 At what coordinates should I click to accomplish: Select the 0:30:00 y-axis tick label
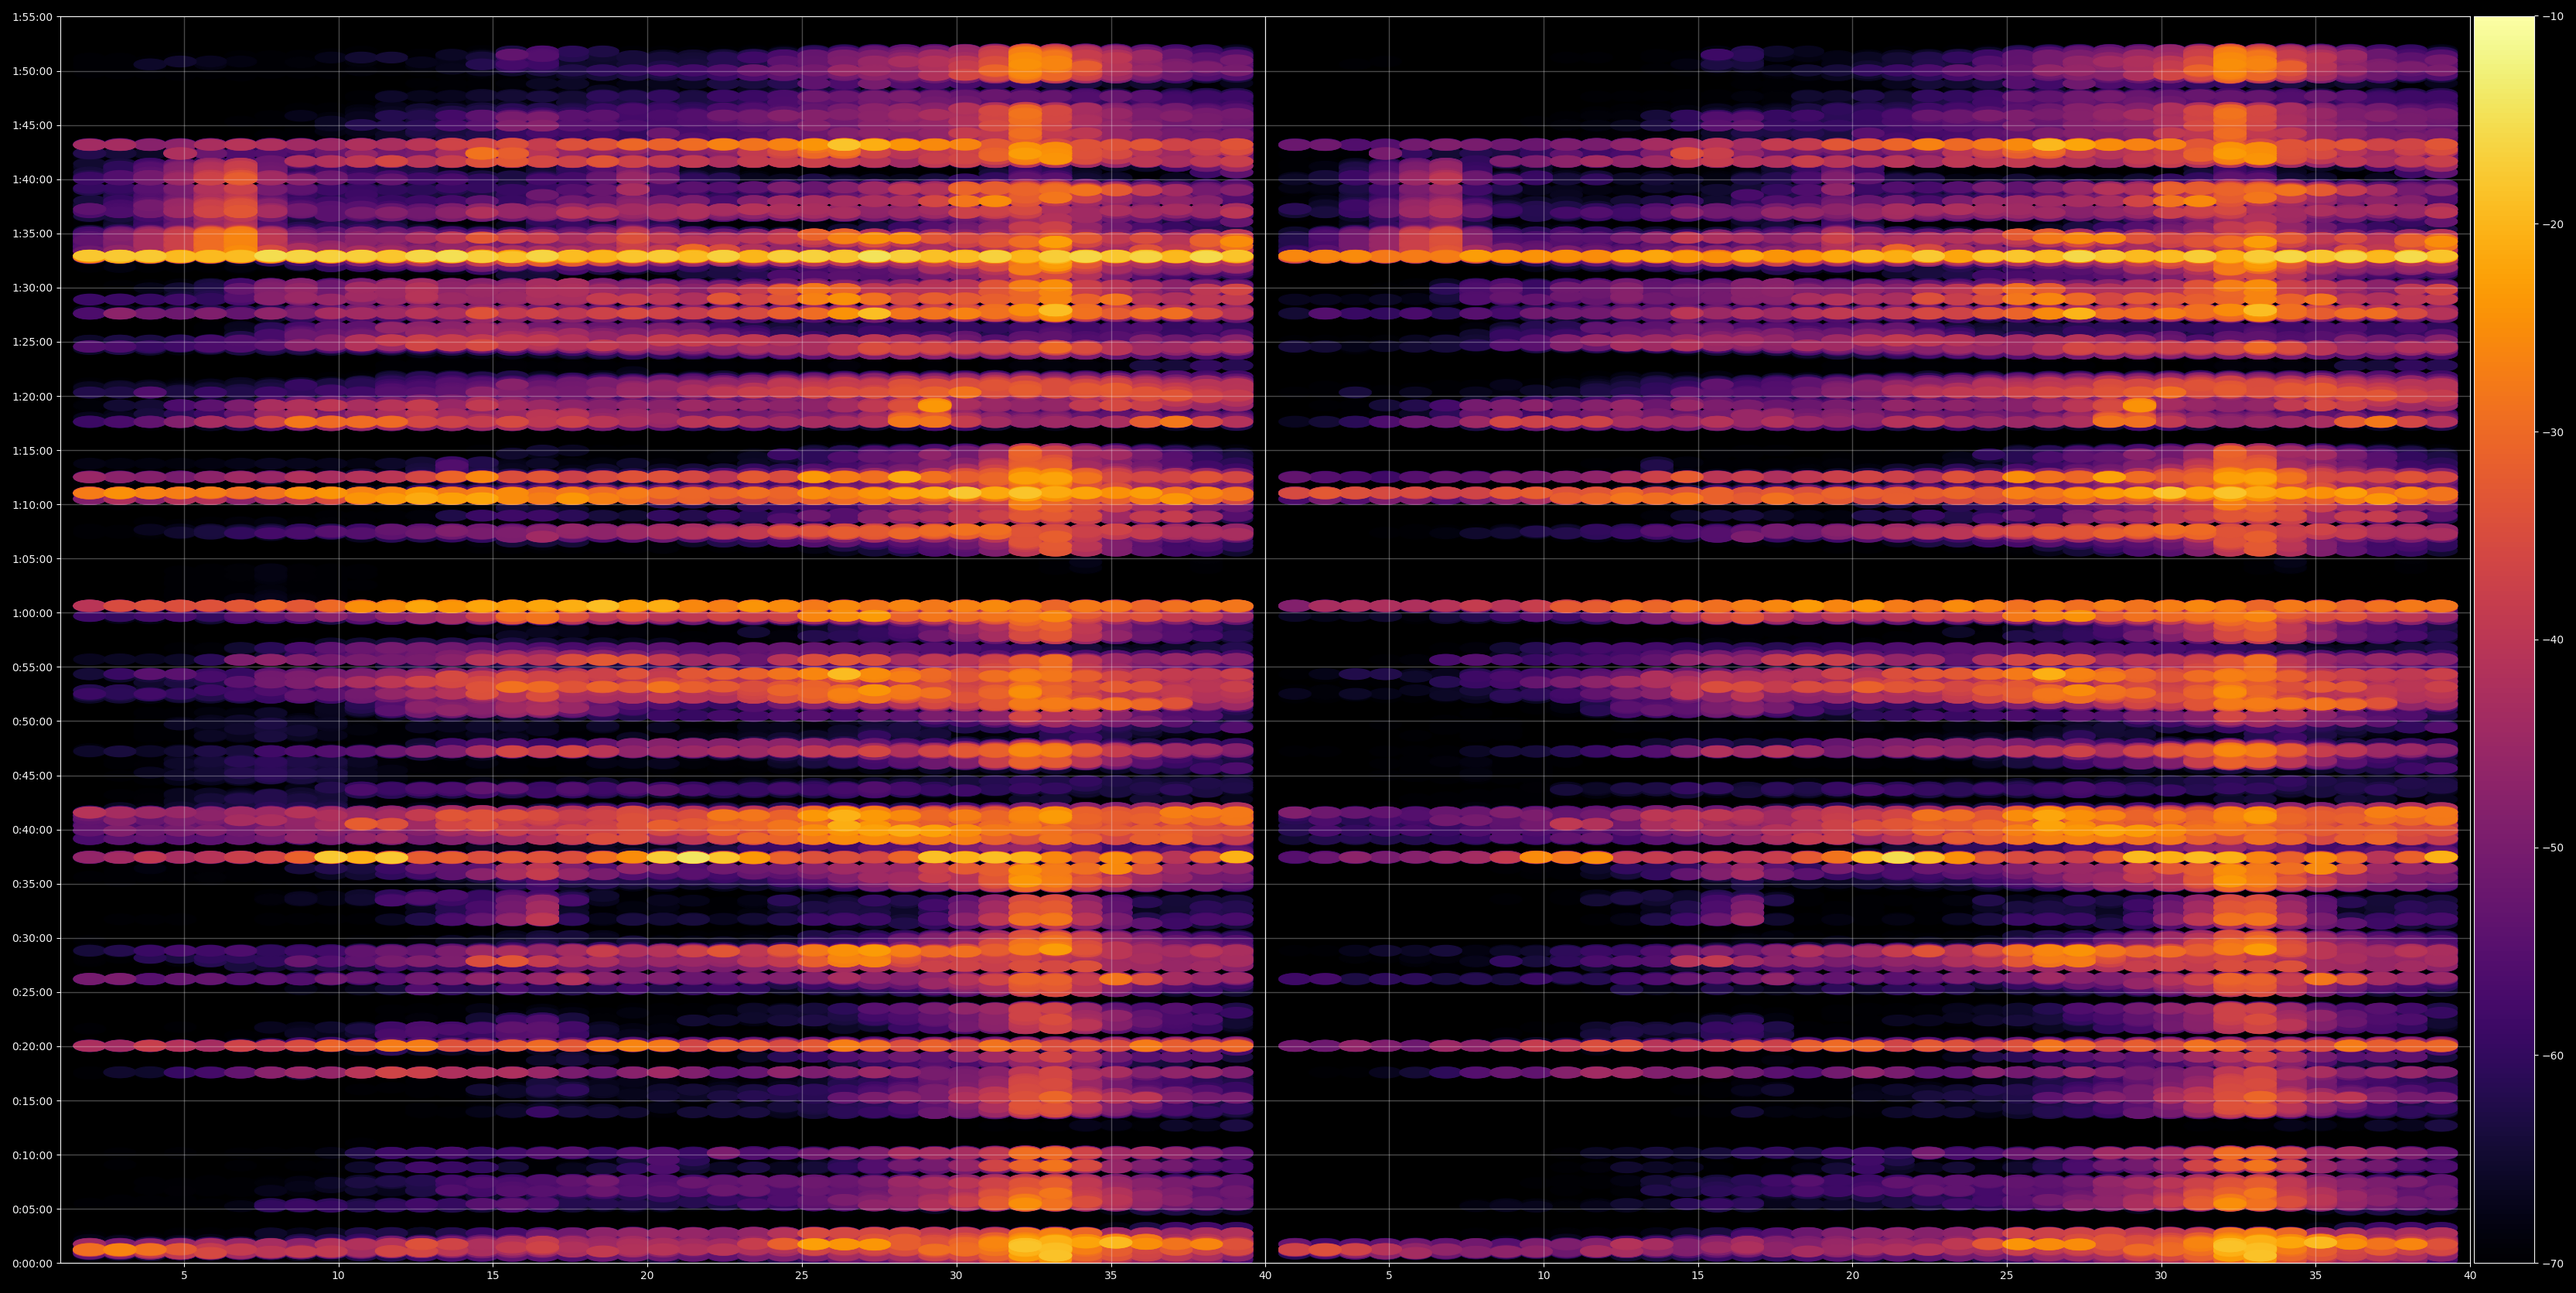(32, 938)
